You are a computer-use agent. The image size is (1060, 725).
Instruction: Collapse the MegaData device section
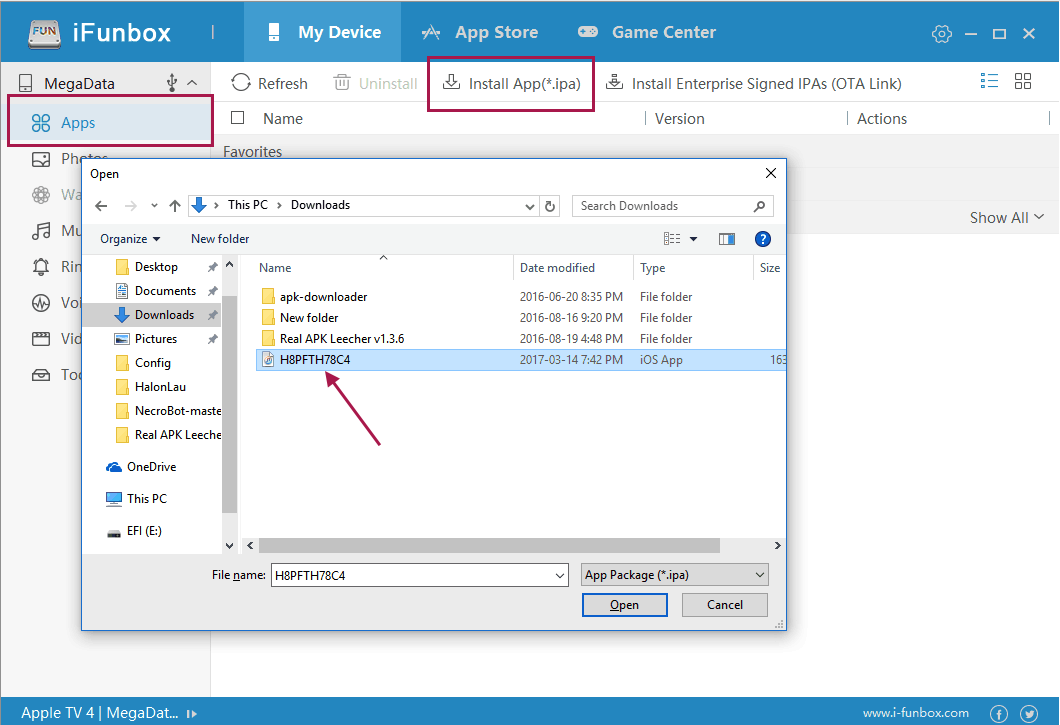[x=192, y=83]
